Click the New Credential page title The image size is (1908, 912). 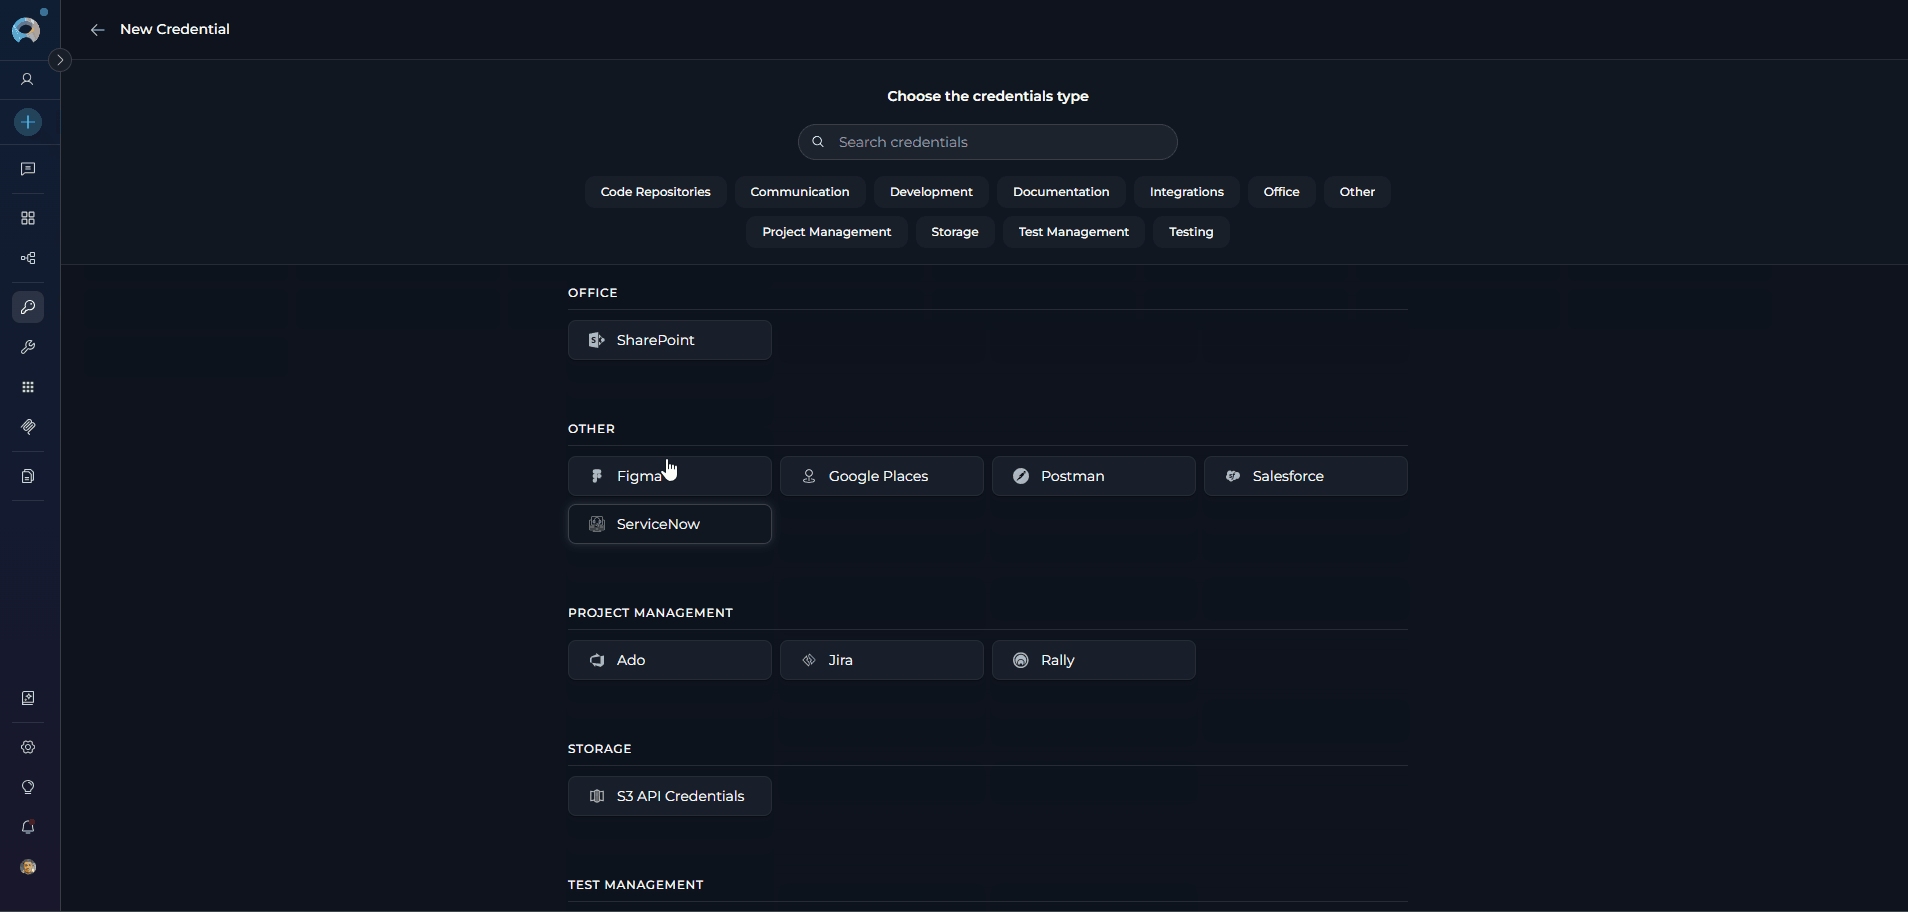pos(175,29)
